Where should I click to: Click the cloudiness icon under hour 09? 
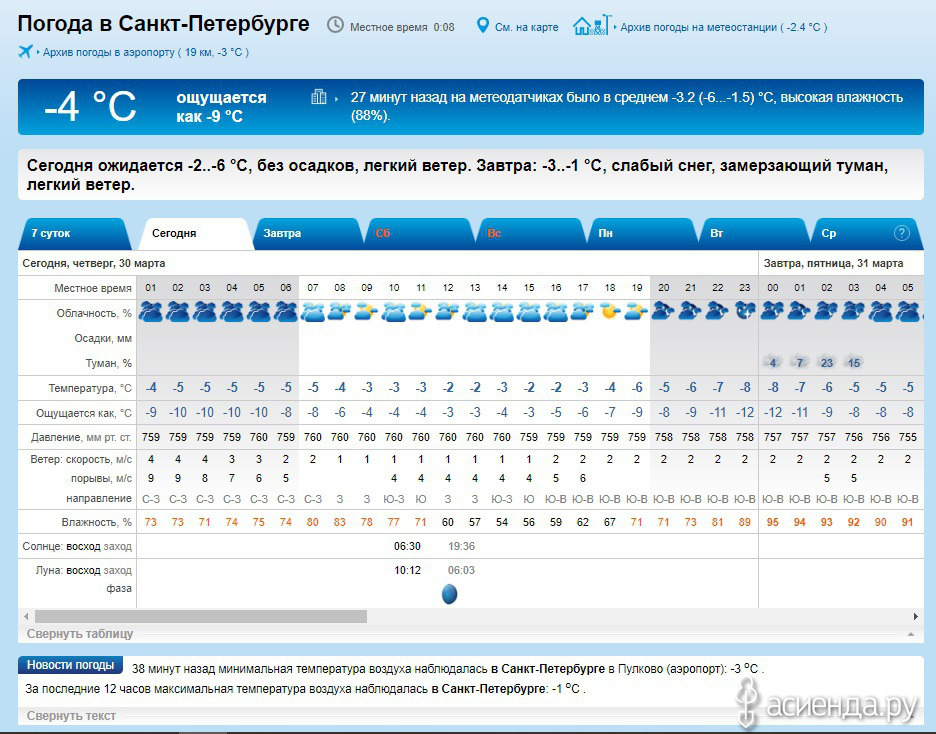point(367,312)
